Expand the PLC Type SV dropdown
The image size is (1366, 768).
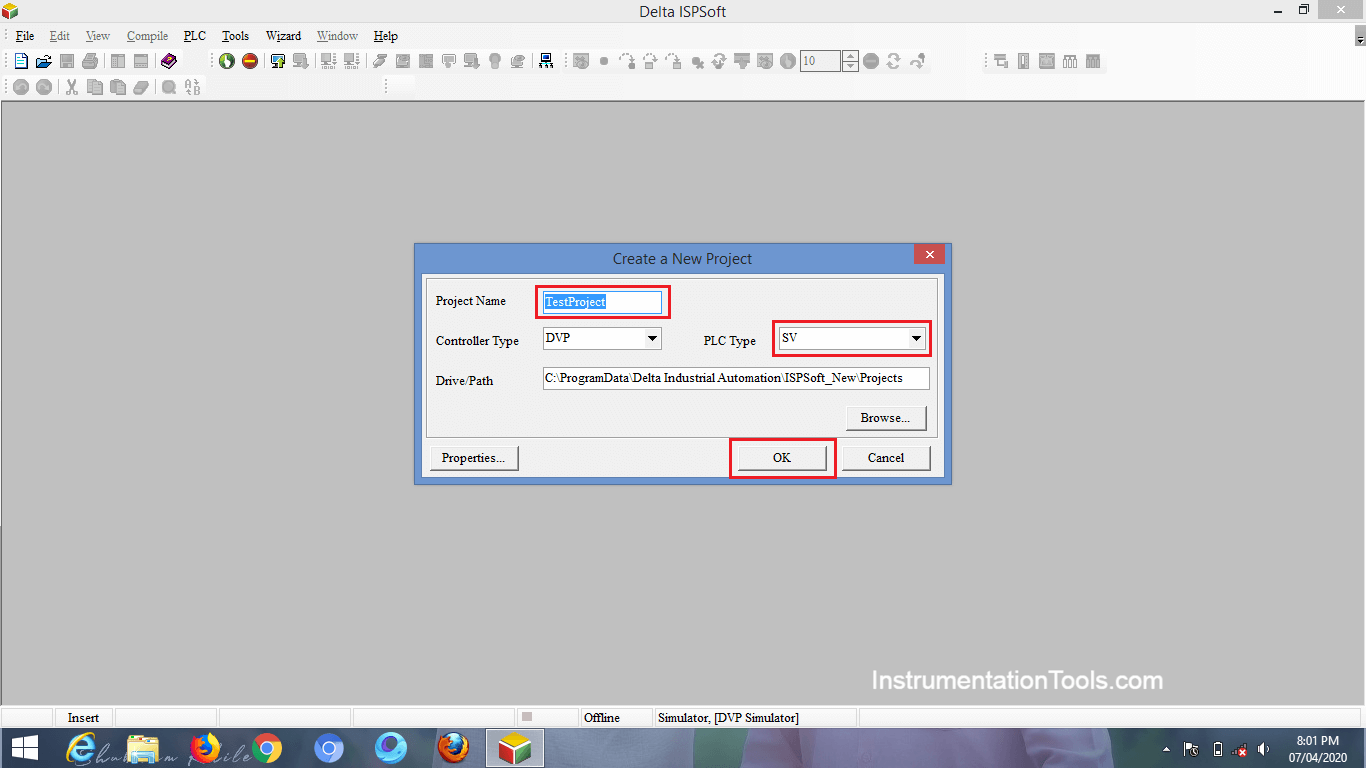[916, 338]
